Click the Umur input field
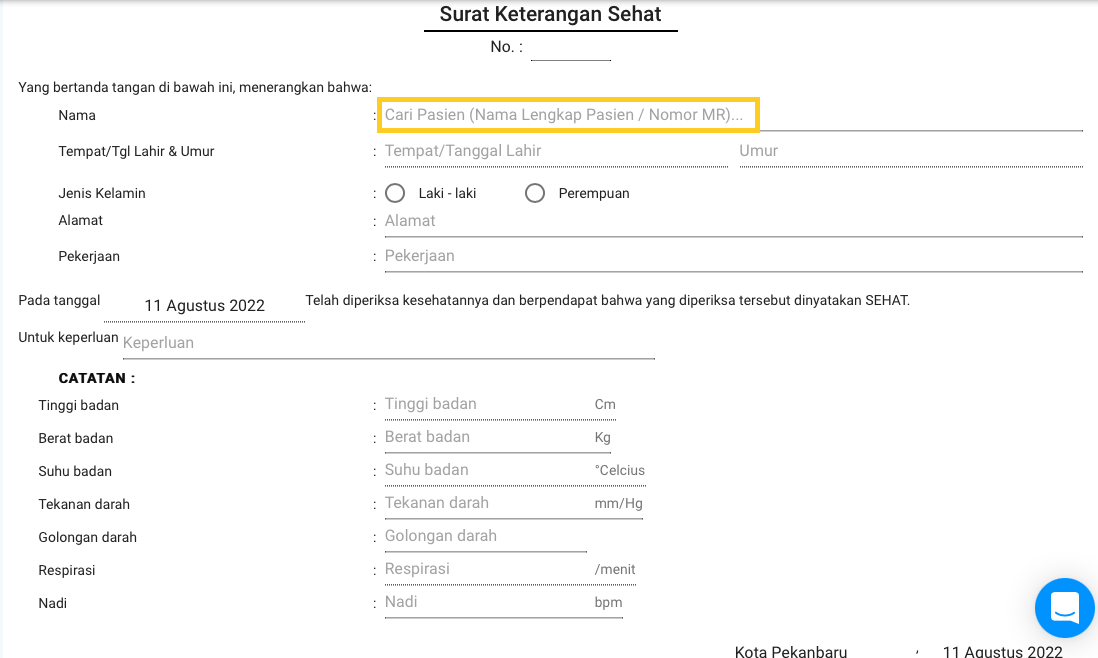This screenshot has width=1098, height=658. (911, 151)
